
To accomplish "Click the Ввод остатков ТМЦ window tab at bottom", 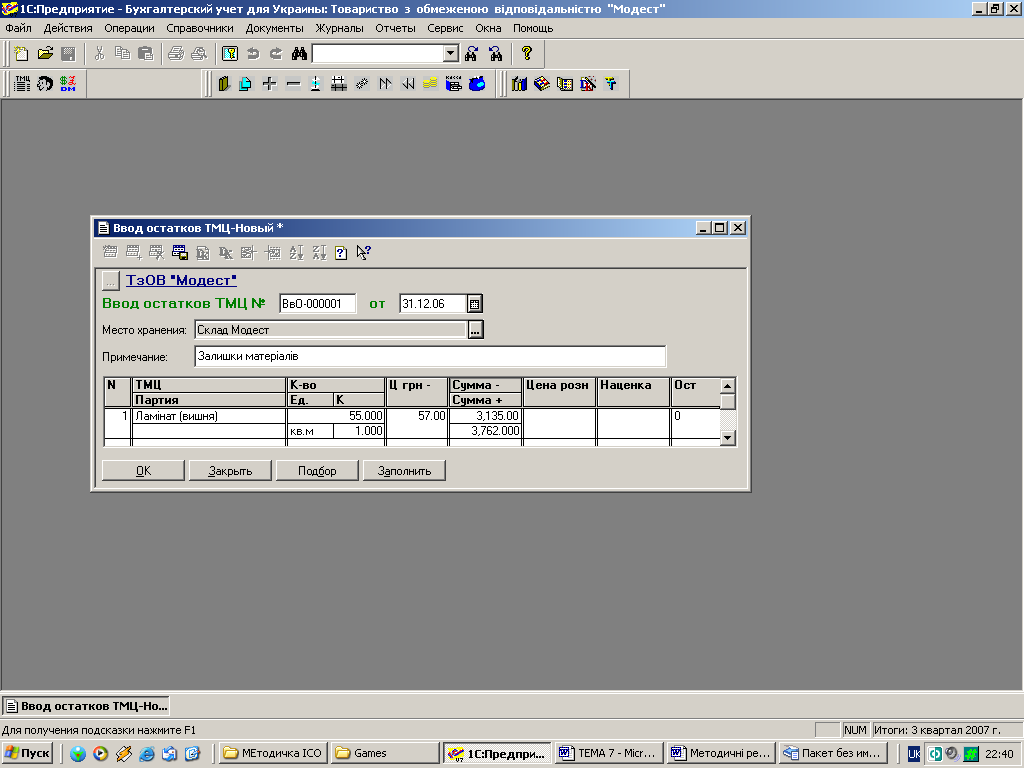I will [x=86, y=706].
